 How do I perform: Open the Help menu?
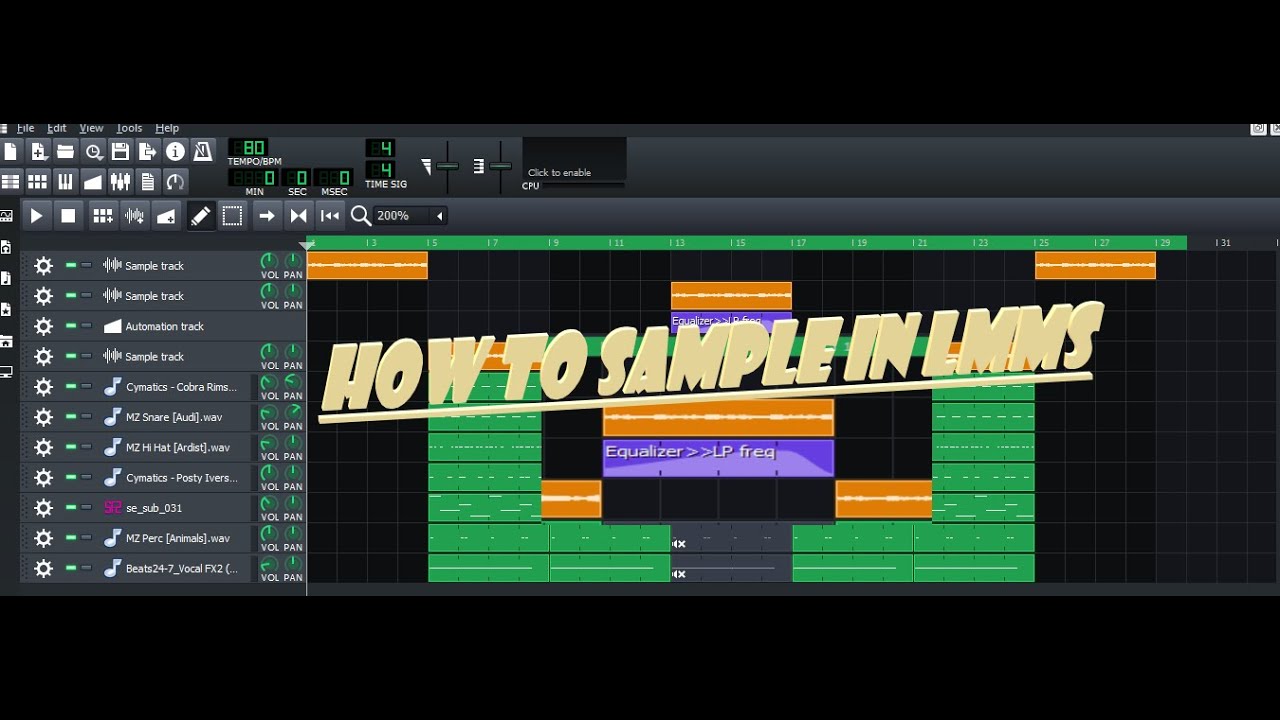(x=167, y=128)
